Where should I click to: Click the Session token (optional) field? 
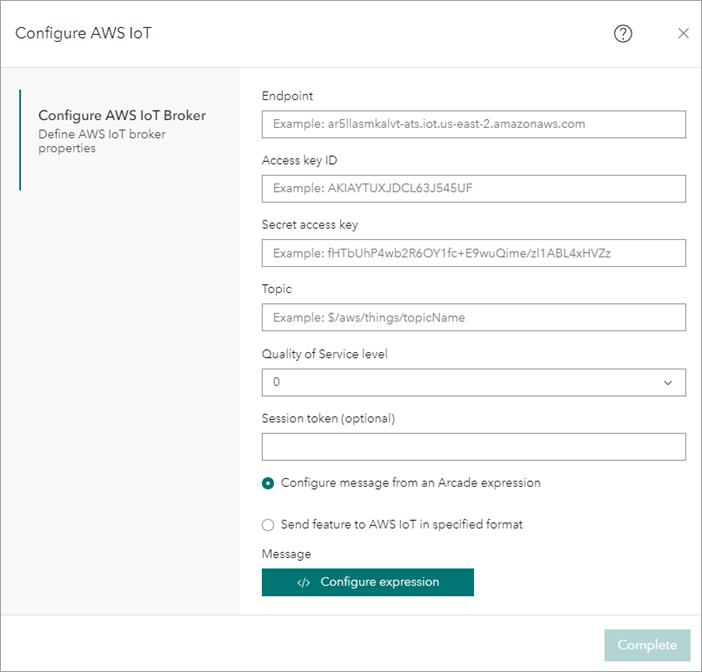coord(474,447)
